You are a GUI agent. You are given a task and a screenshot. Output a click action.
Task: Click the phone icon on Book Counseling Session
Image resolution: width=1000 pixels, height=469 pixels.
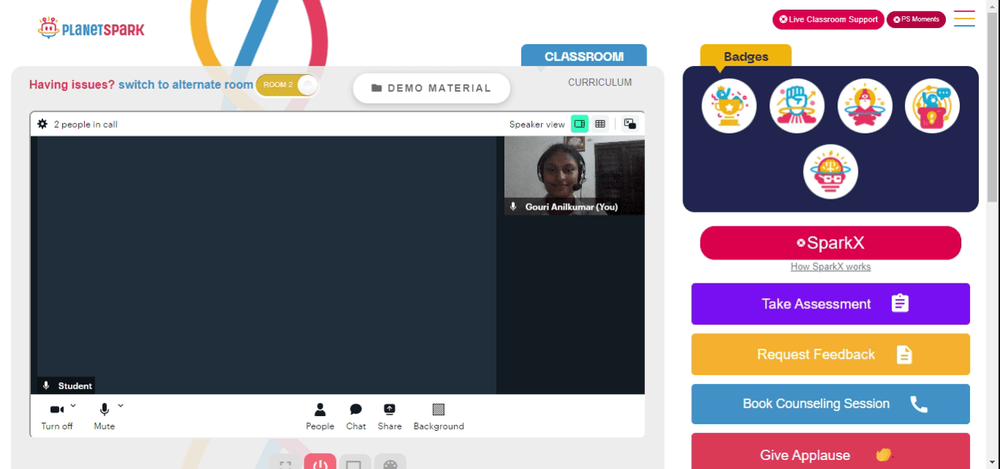point(918,404)
